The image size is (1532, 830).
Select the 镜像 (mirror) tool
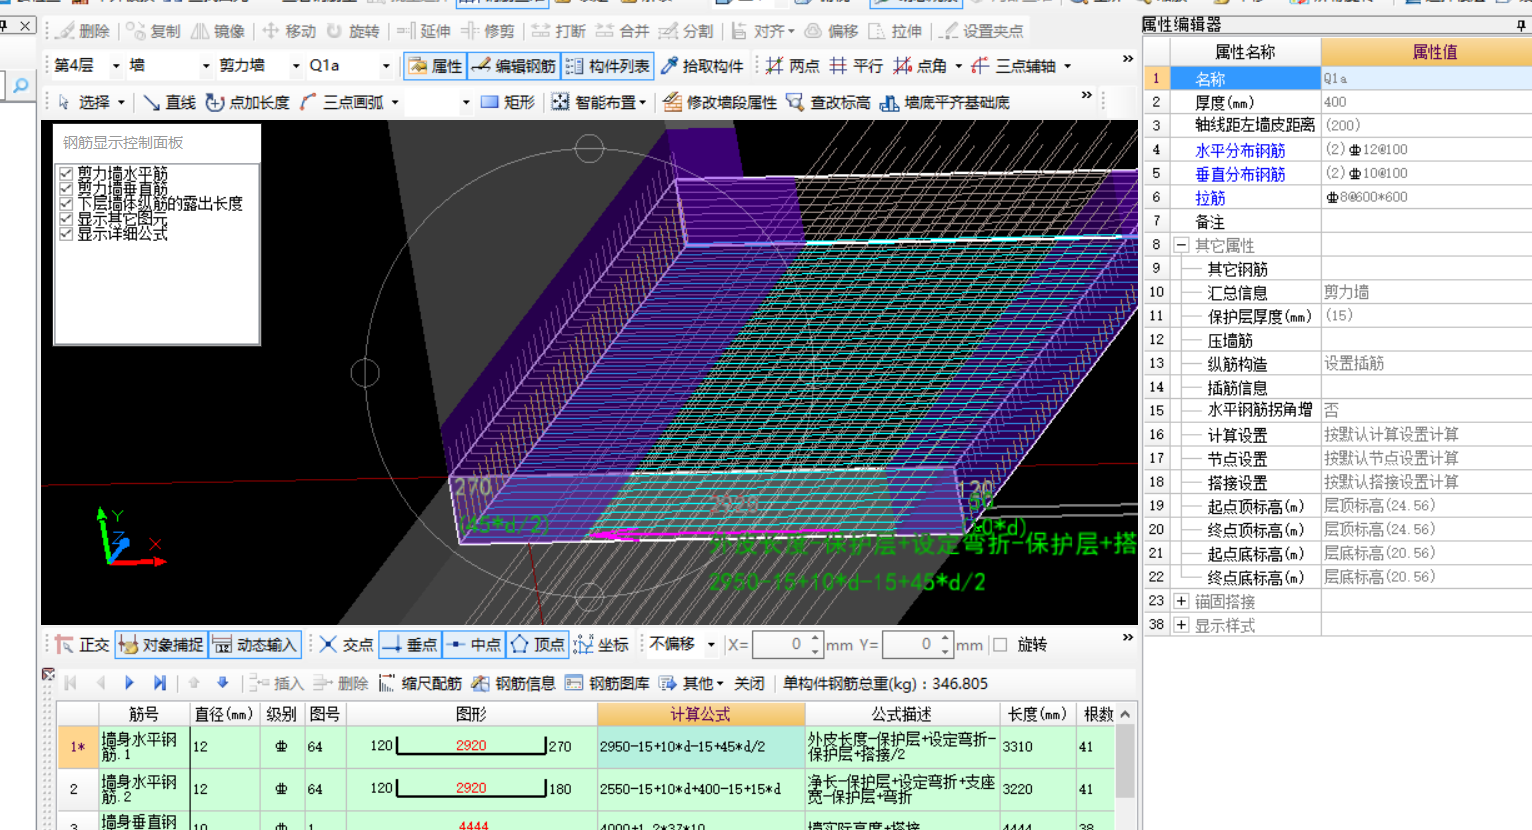(x=218, y=31)
